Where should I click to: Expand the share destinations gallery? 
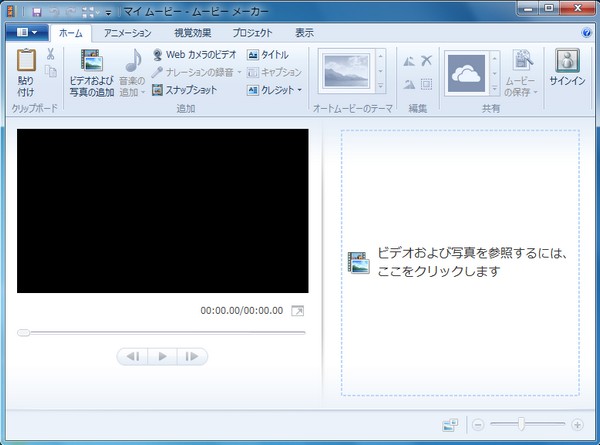click(x=494, y=89)
